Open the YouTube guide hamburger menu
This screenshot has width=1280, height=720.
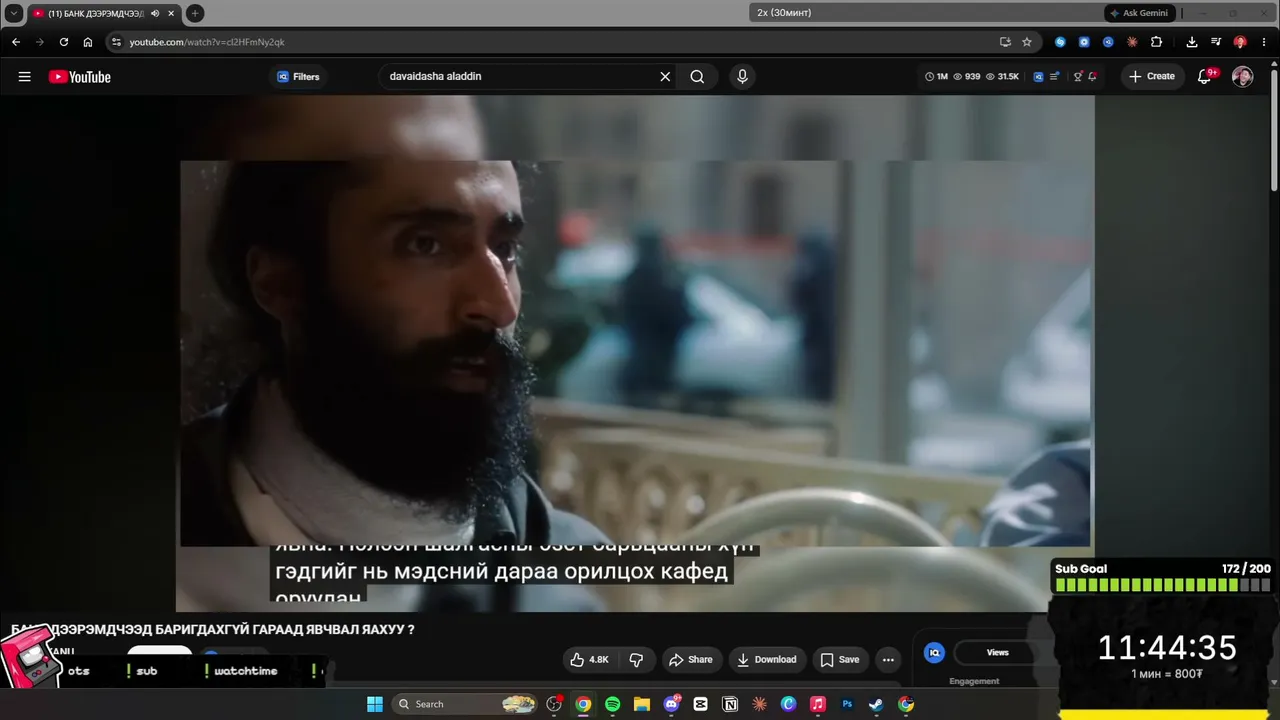(25, 77)
